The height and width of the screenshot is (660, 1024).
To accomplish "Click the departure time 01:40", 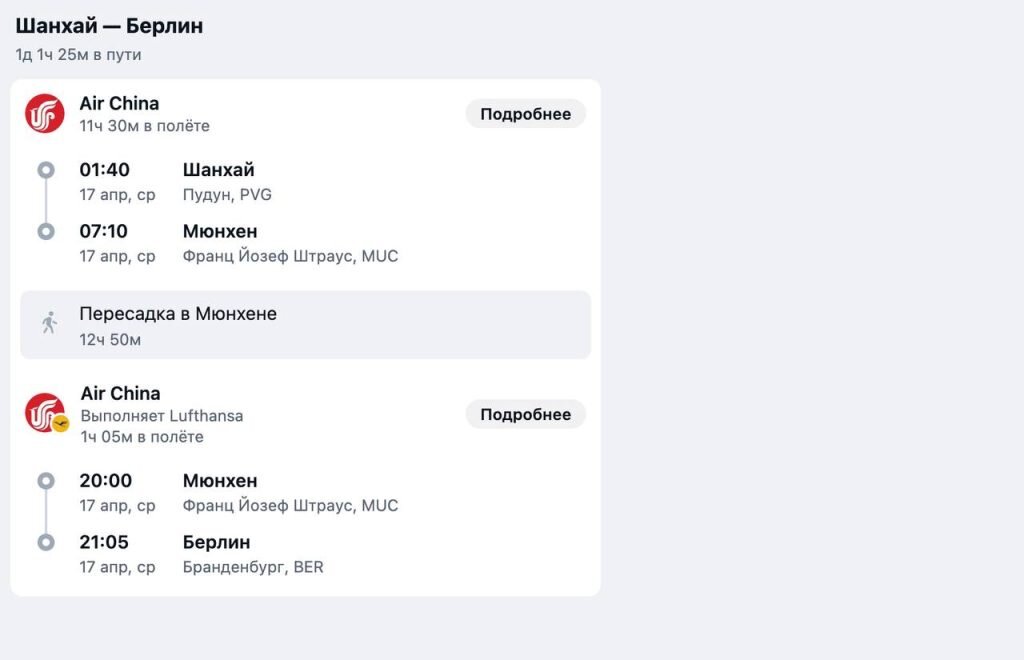I will 105,169.
